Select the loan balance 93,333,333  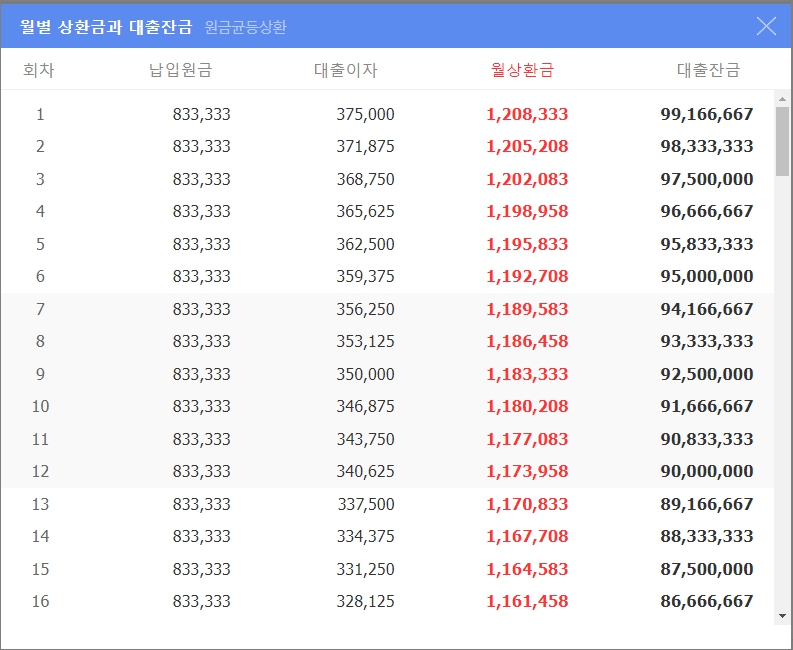(x=707, y=341)
